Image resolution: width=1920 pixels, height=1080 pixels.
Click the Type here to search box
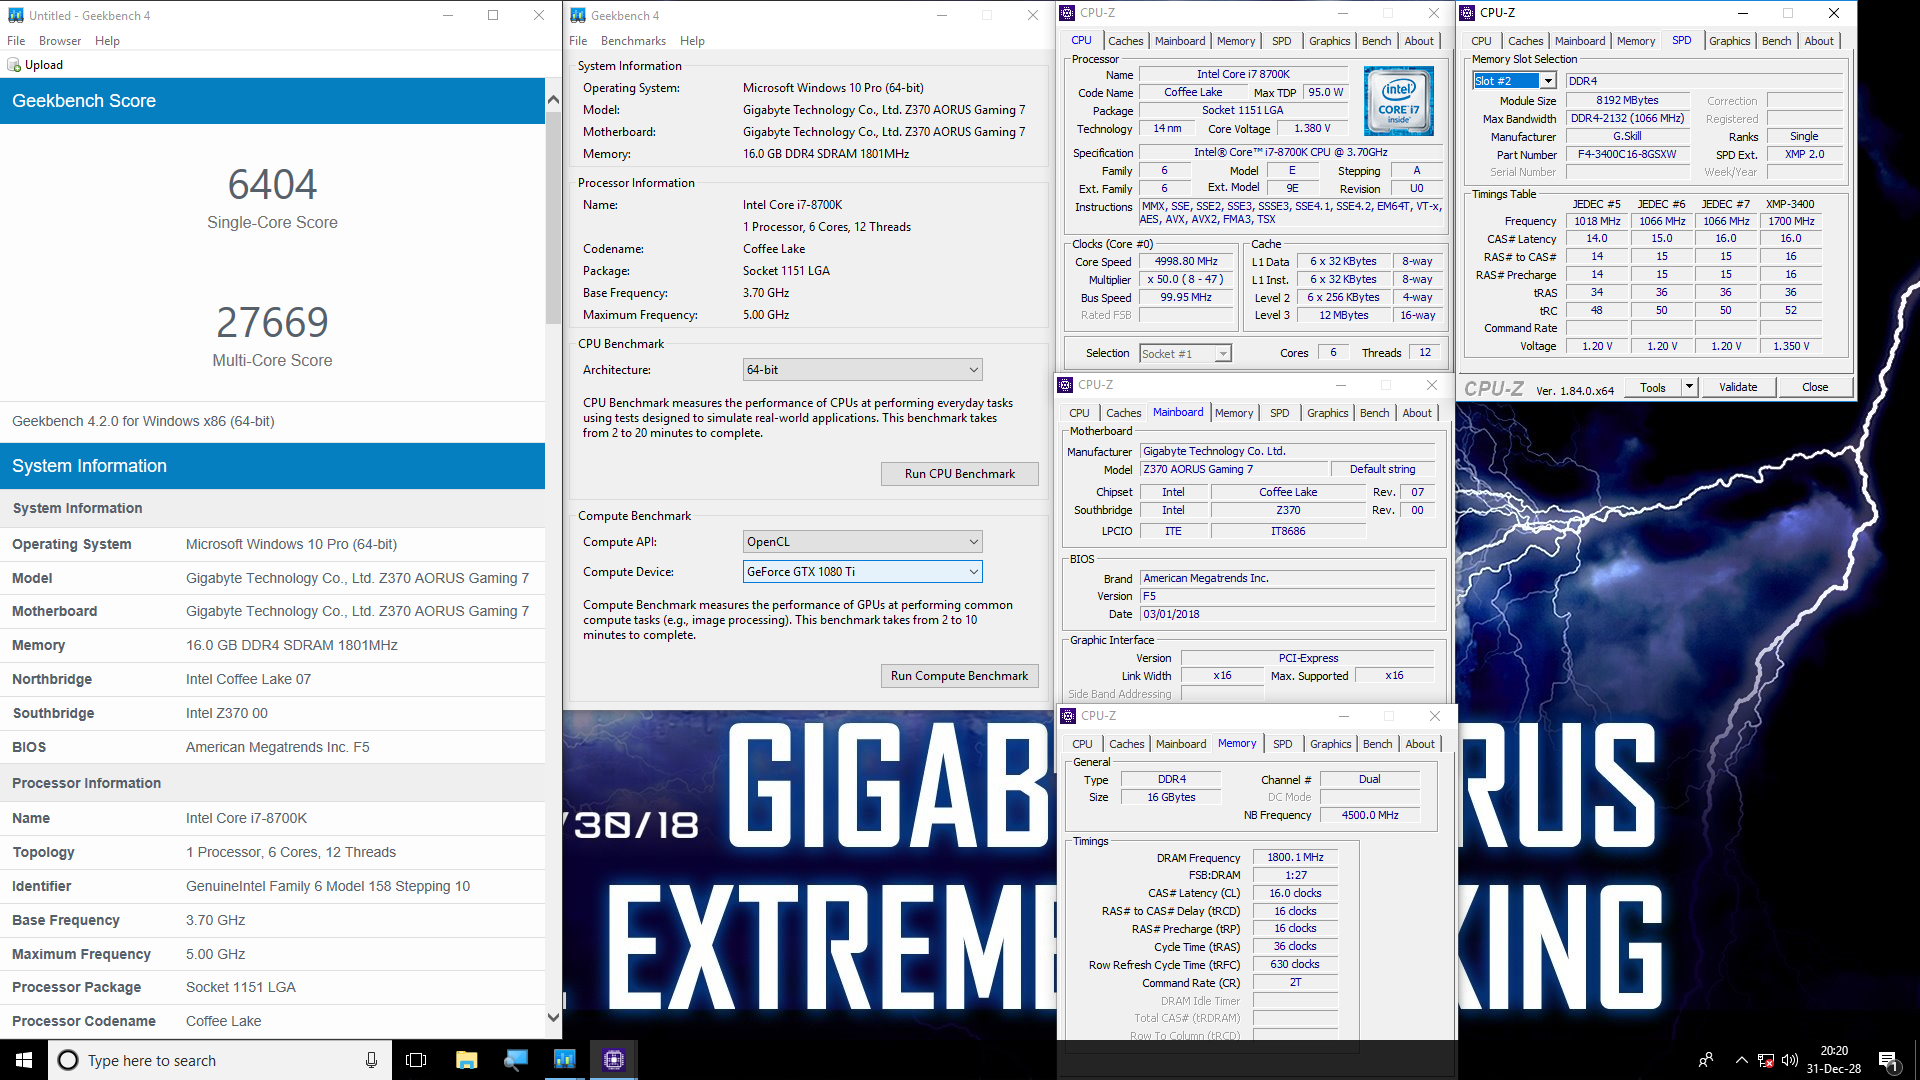[222, 1060]
